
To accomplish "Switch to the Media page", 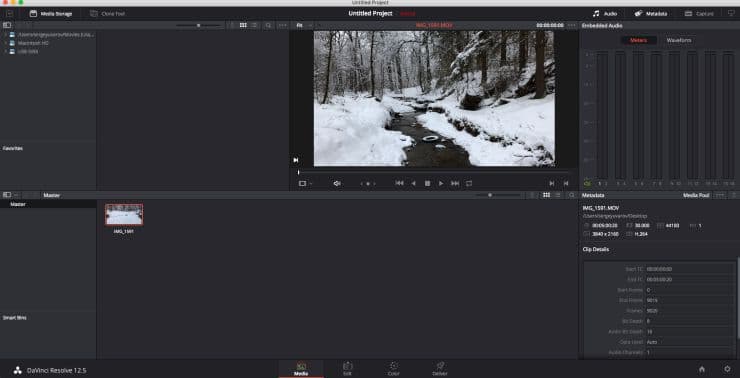I will (301, 369).
